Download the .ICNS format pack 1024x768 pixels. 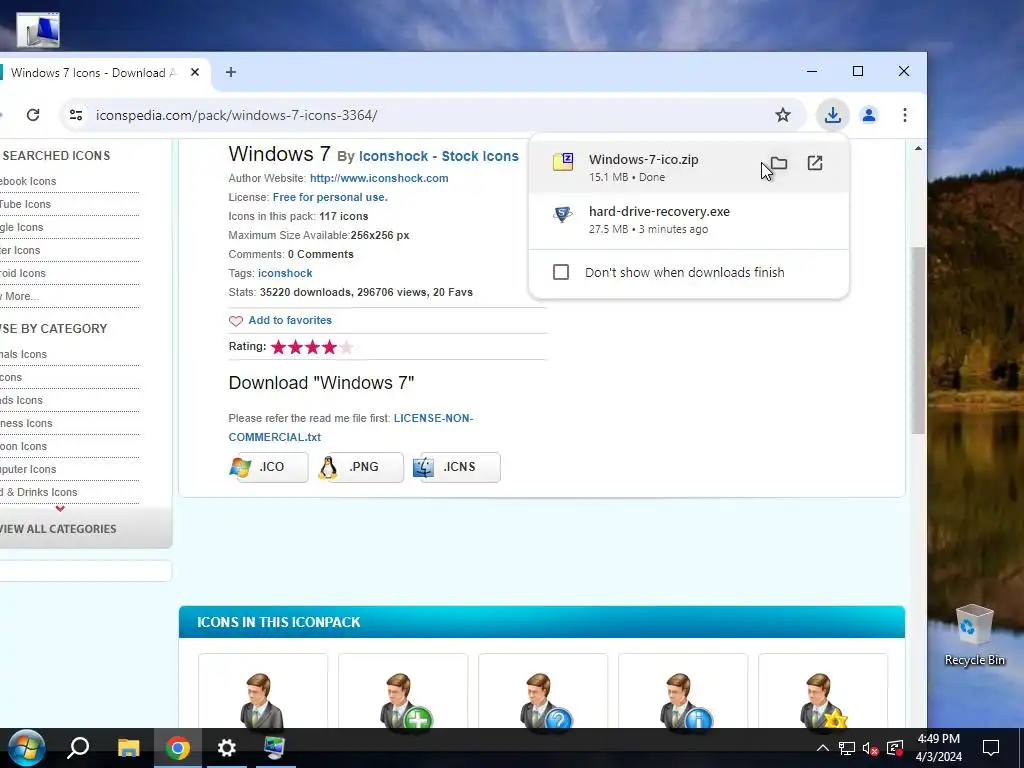456,467
